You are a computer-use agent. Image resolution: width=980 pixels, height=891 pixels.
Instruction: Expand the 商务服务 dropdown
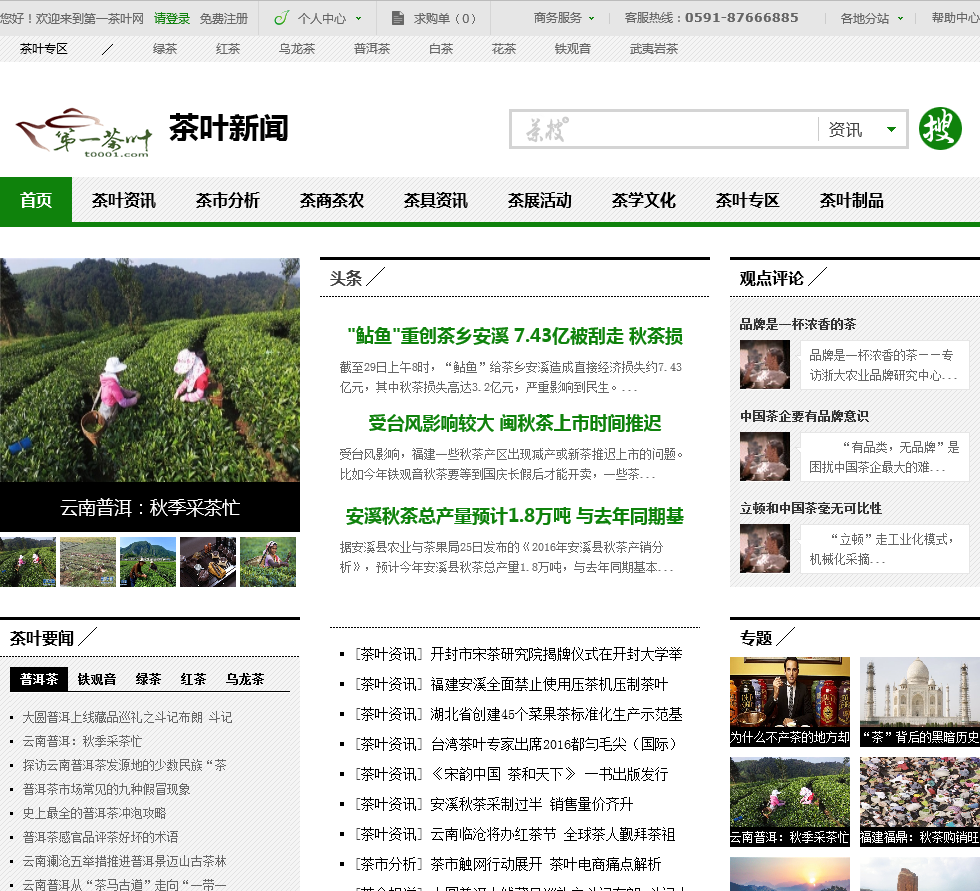[592, 19]
